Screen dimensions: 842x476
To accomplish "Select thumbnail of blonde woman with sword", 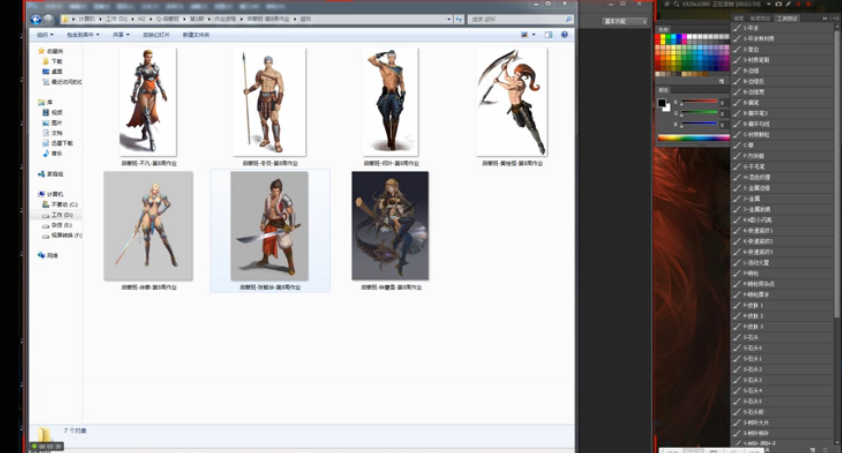I will pos(148,226).
